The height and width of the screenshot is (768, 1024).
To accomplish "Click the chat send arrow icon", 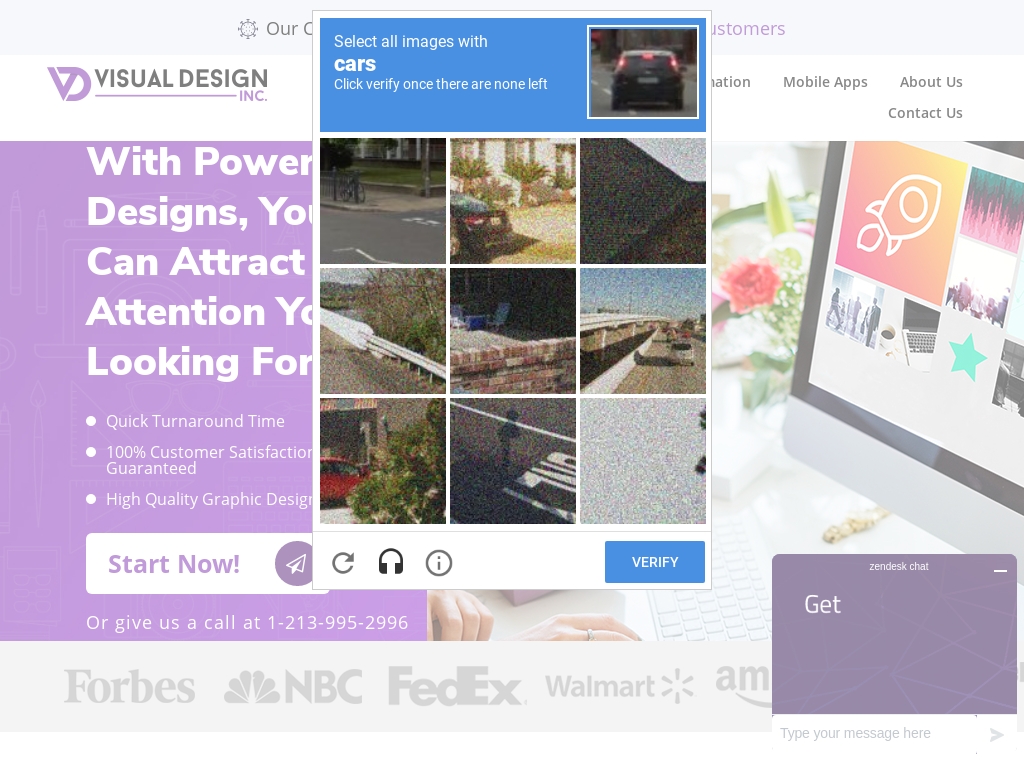I will [997, 735].
